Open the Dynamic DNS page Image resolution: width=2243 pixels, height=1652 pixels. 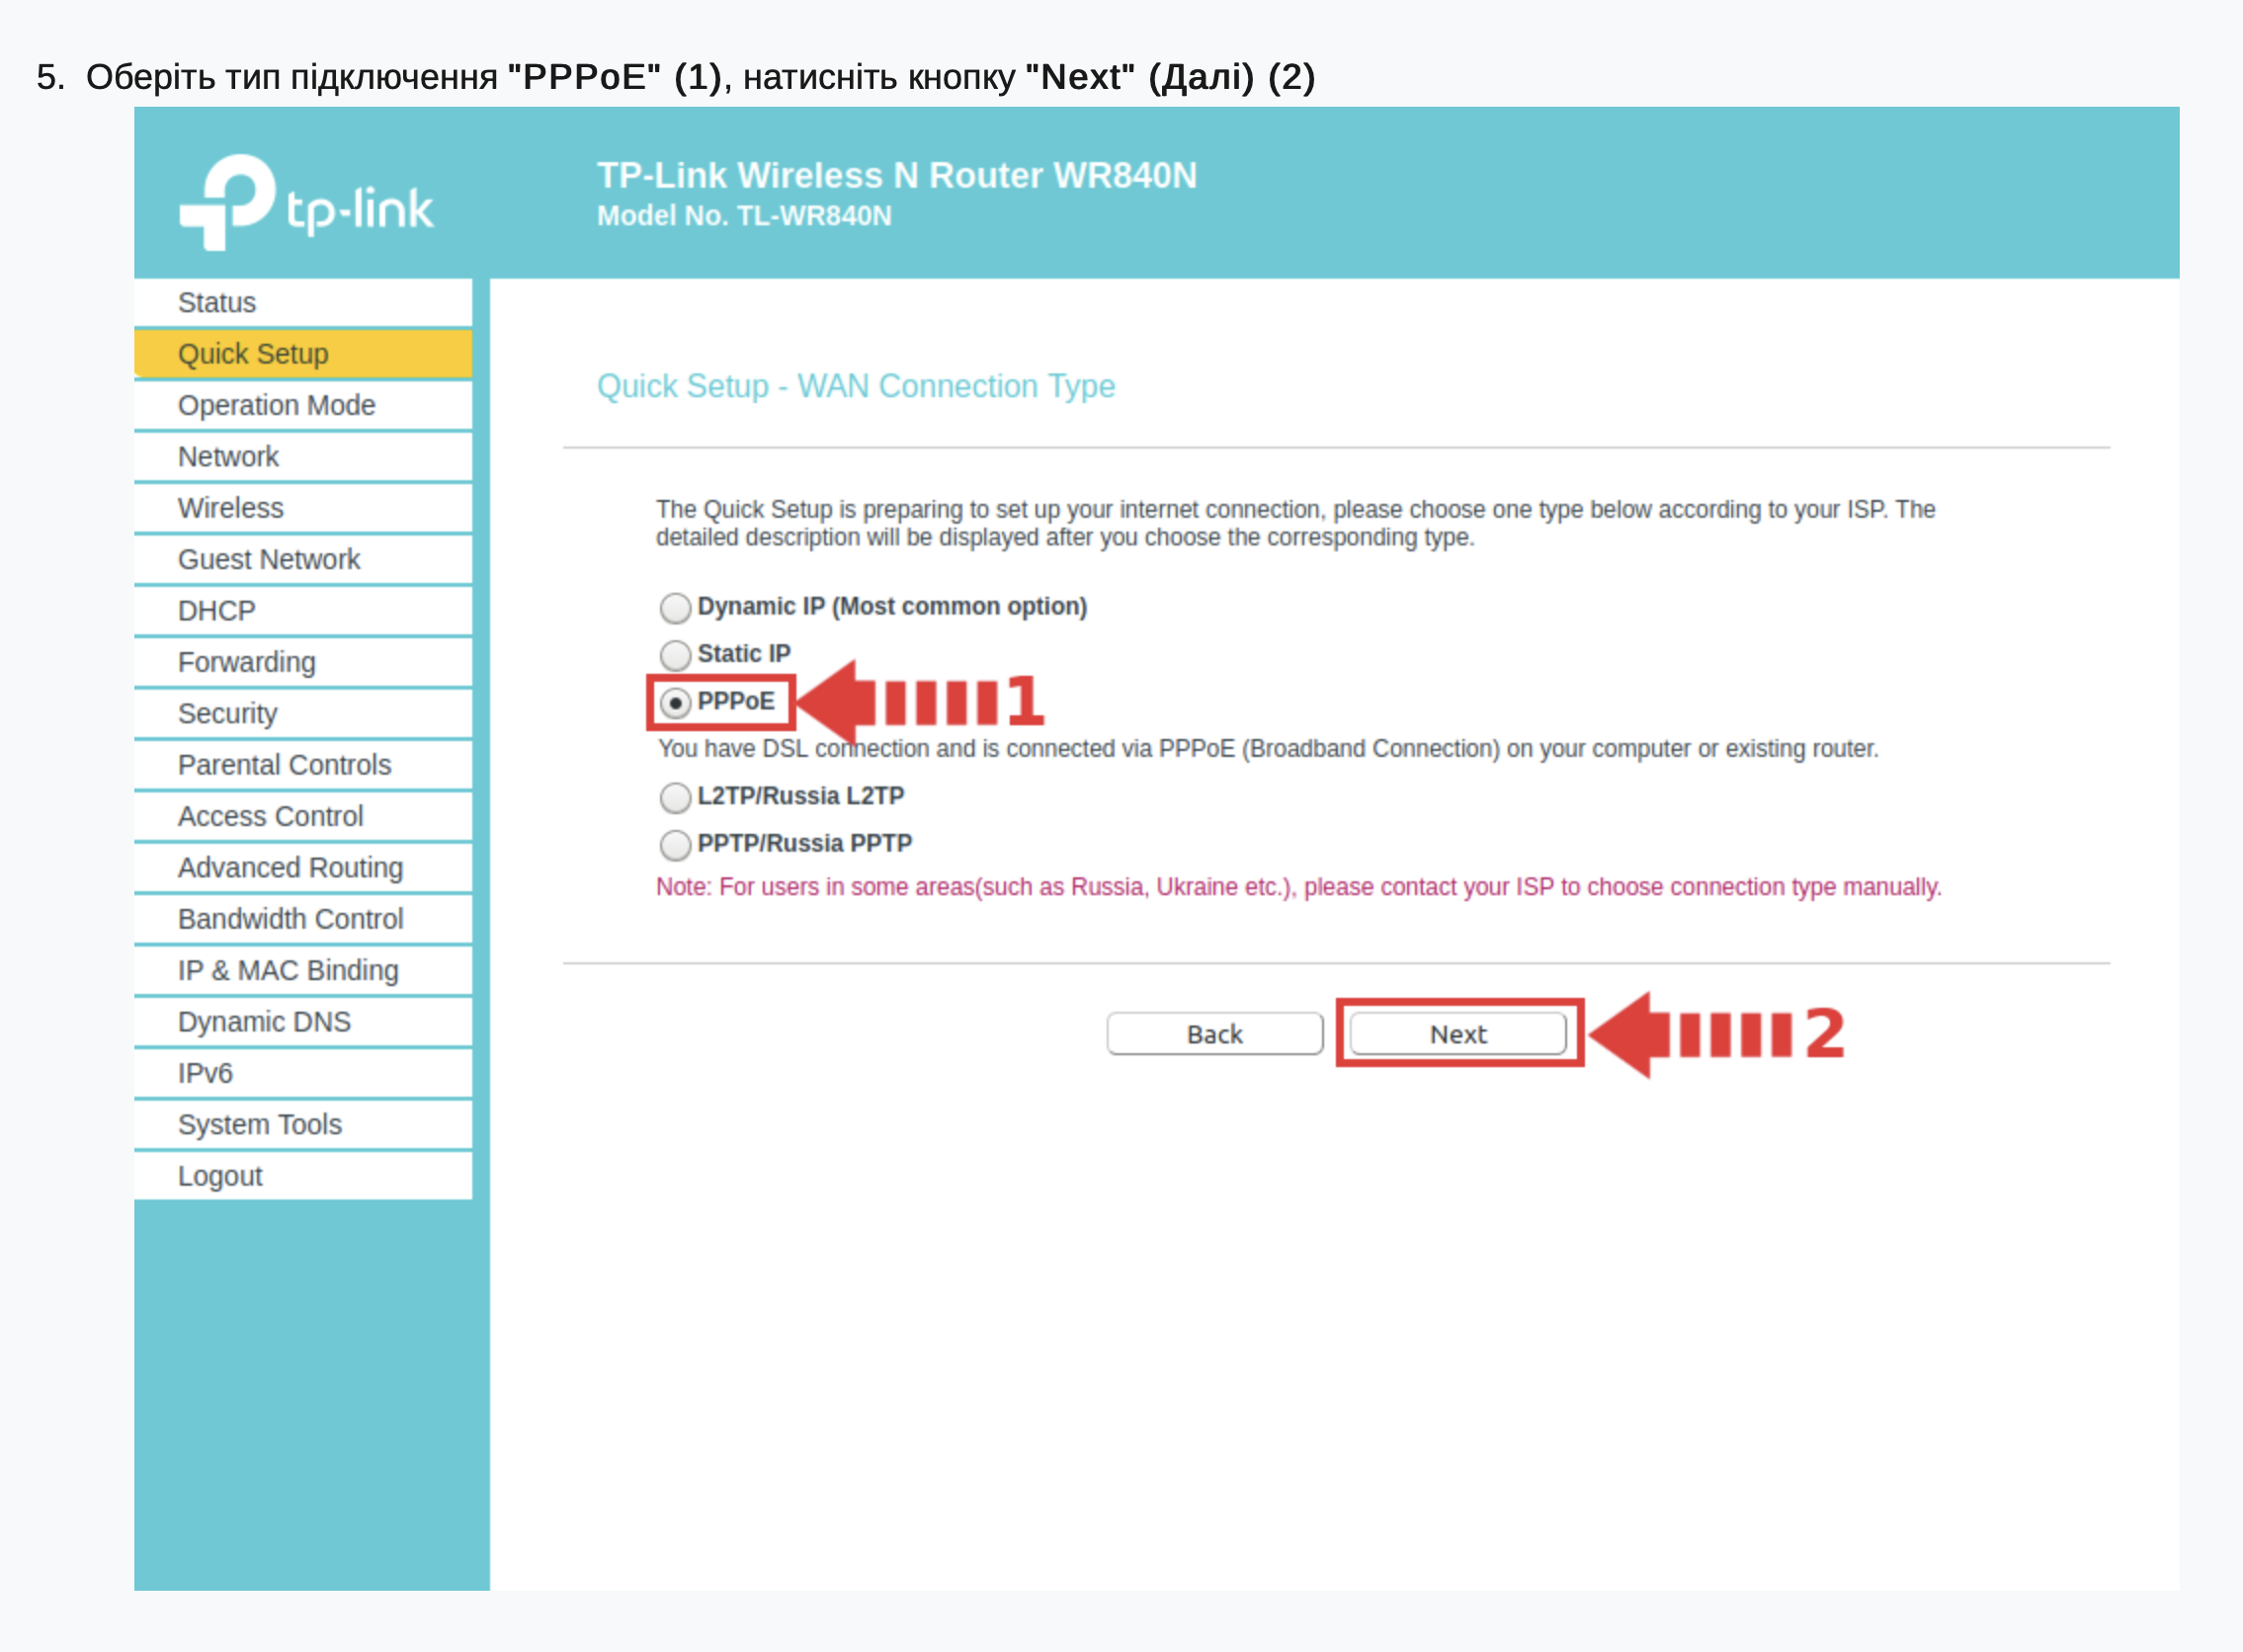[264, 1021]
